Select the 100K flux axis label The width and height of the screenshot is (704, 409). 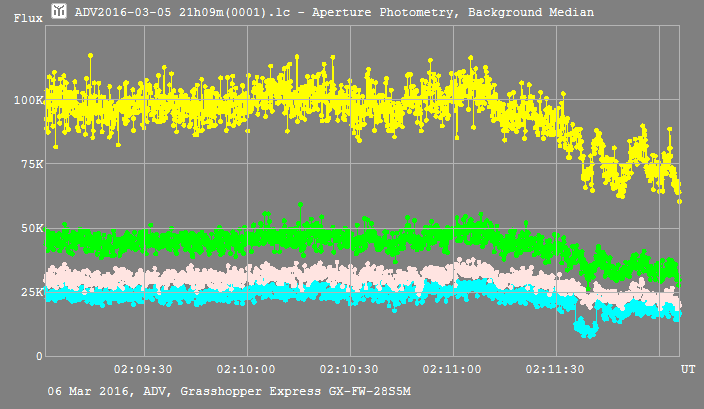(26, 100)
